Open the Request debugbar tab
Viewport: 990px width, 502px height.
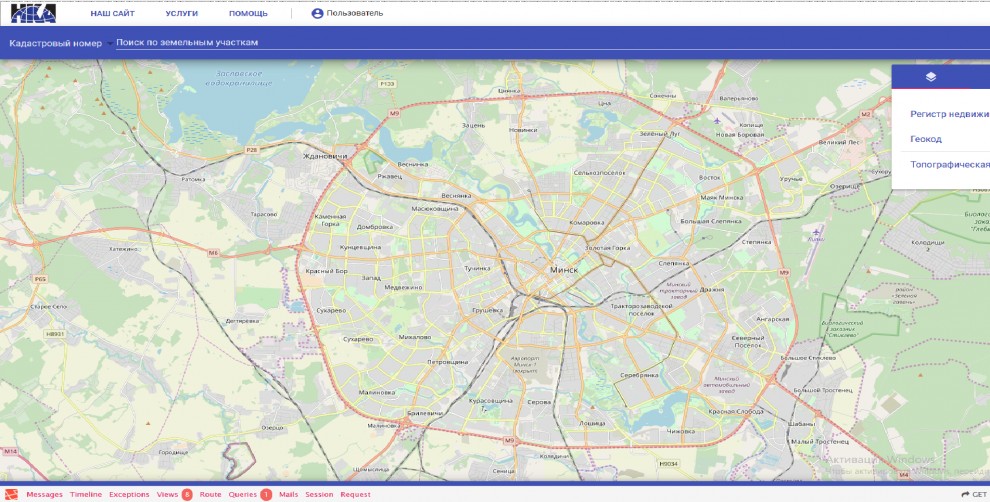pyautogui.click(x=355, y=494)
